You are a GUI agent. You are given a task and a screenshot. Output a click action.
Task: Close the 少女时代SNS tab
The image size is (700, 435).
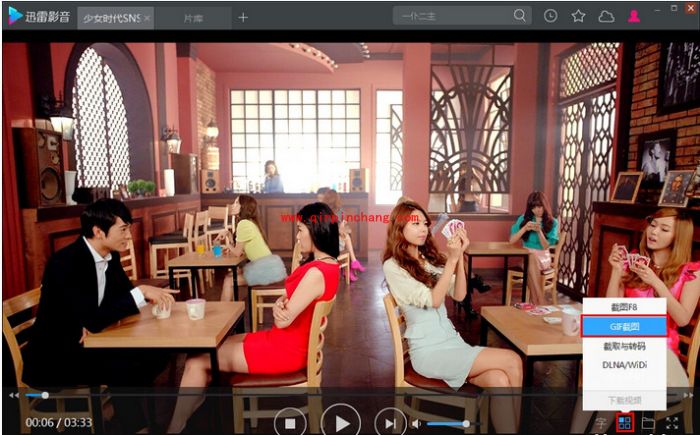[147, 18]
